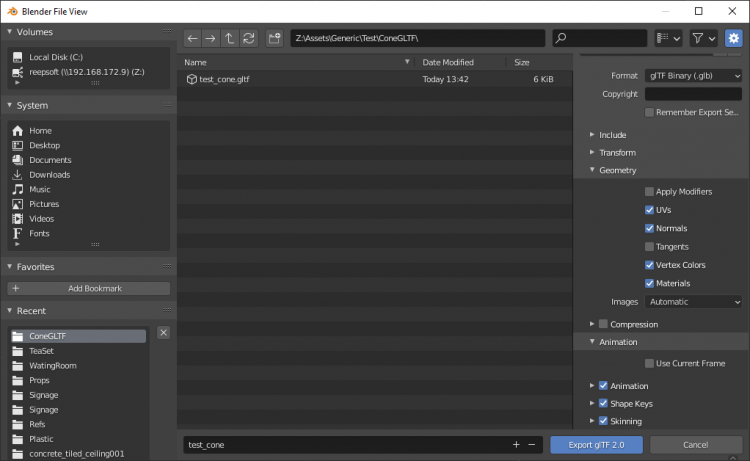Enable the Apply Modifiers checkbox
This screenshot has width=750, height=461.
(x=650, y=191)
